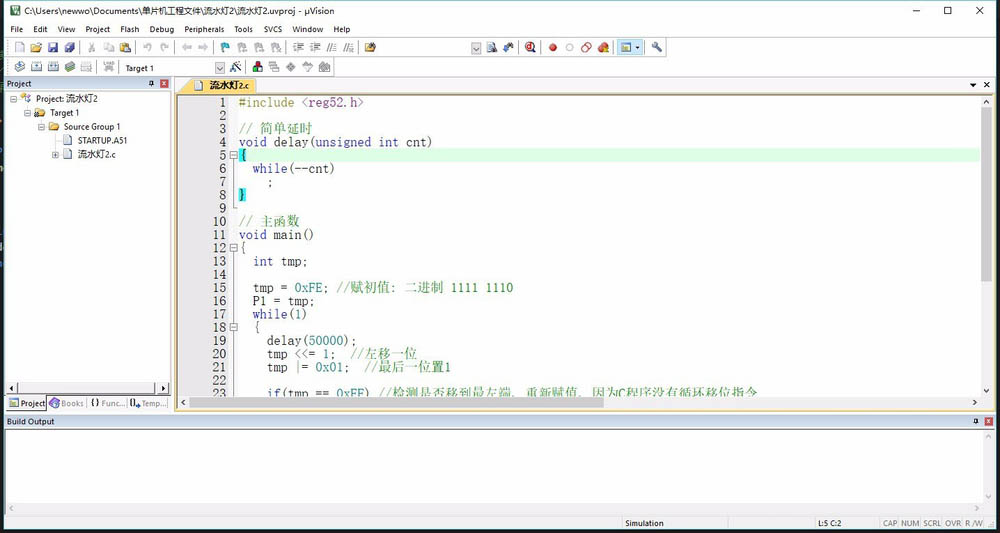This screenshot has width=1000, height=533.
Task: Insert breakpoint red dot icon
Action: tap(553, 47)
